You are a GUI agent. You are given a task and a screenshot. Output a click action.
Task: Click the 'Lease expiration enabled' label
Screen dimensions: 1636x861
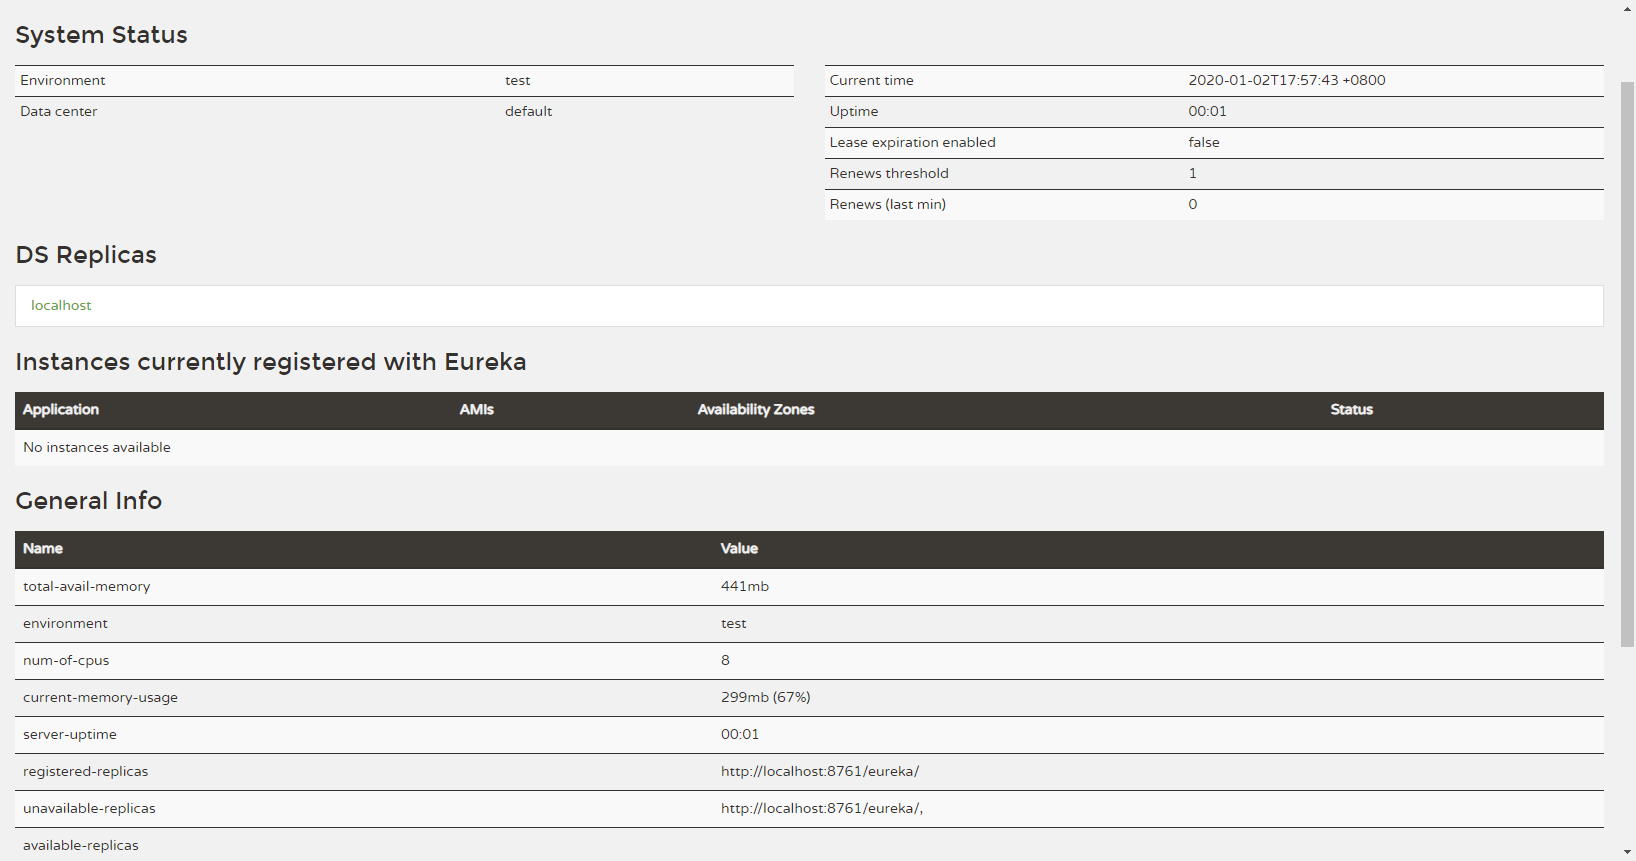click(x=913, y=142)
